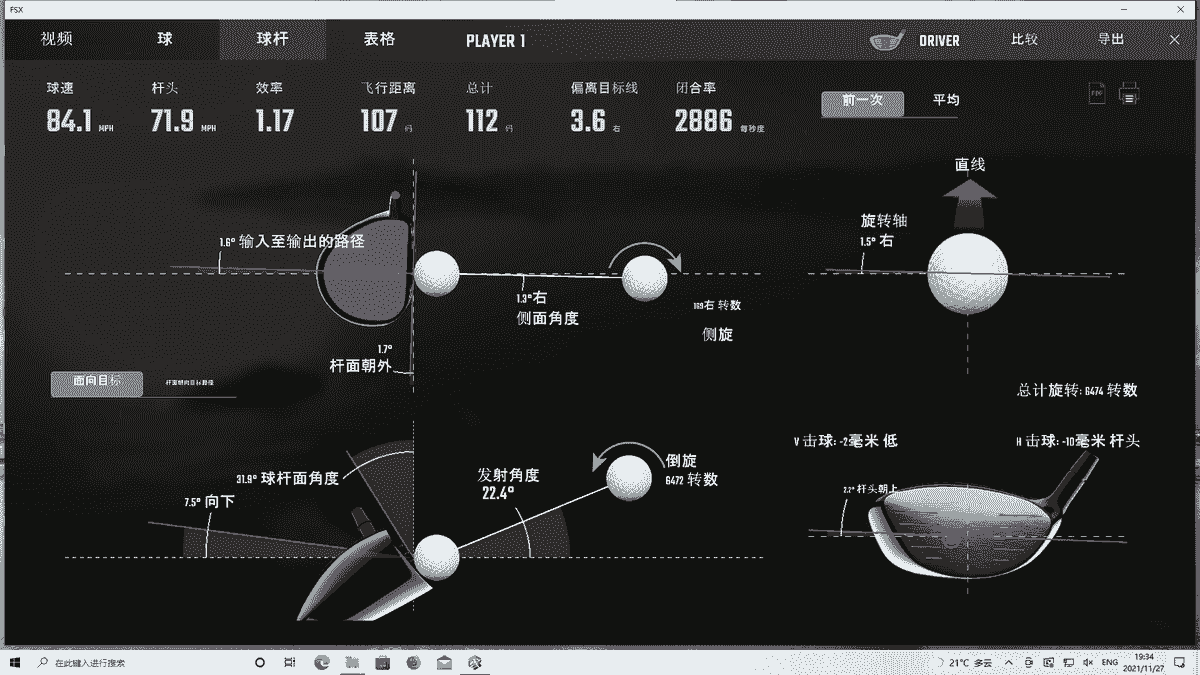Click the 杆面朝外 1.7° label
The width and height of the screenshot is (1200, 675).
[x=361, y=359]
